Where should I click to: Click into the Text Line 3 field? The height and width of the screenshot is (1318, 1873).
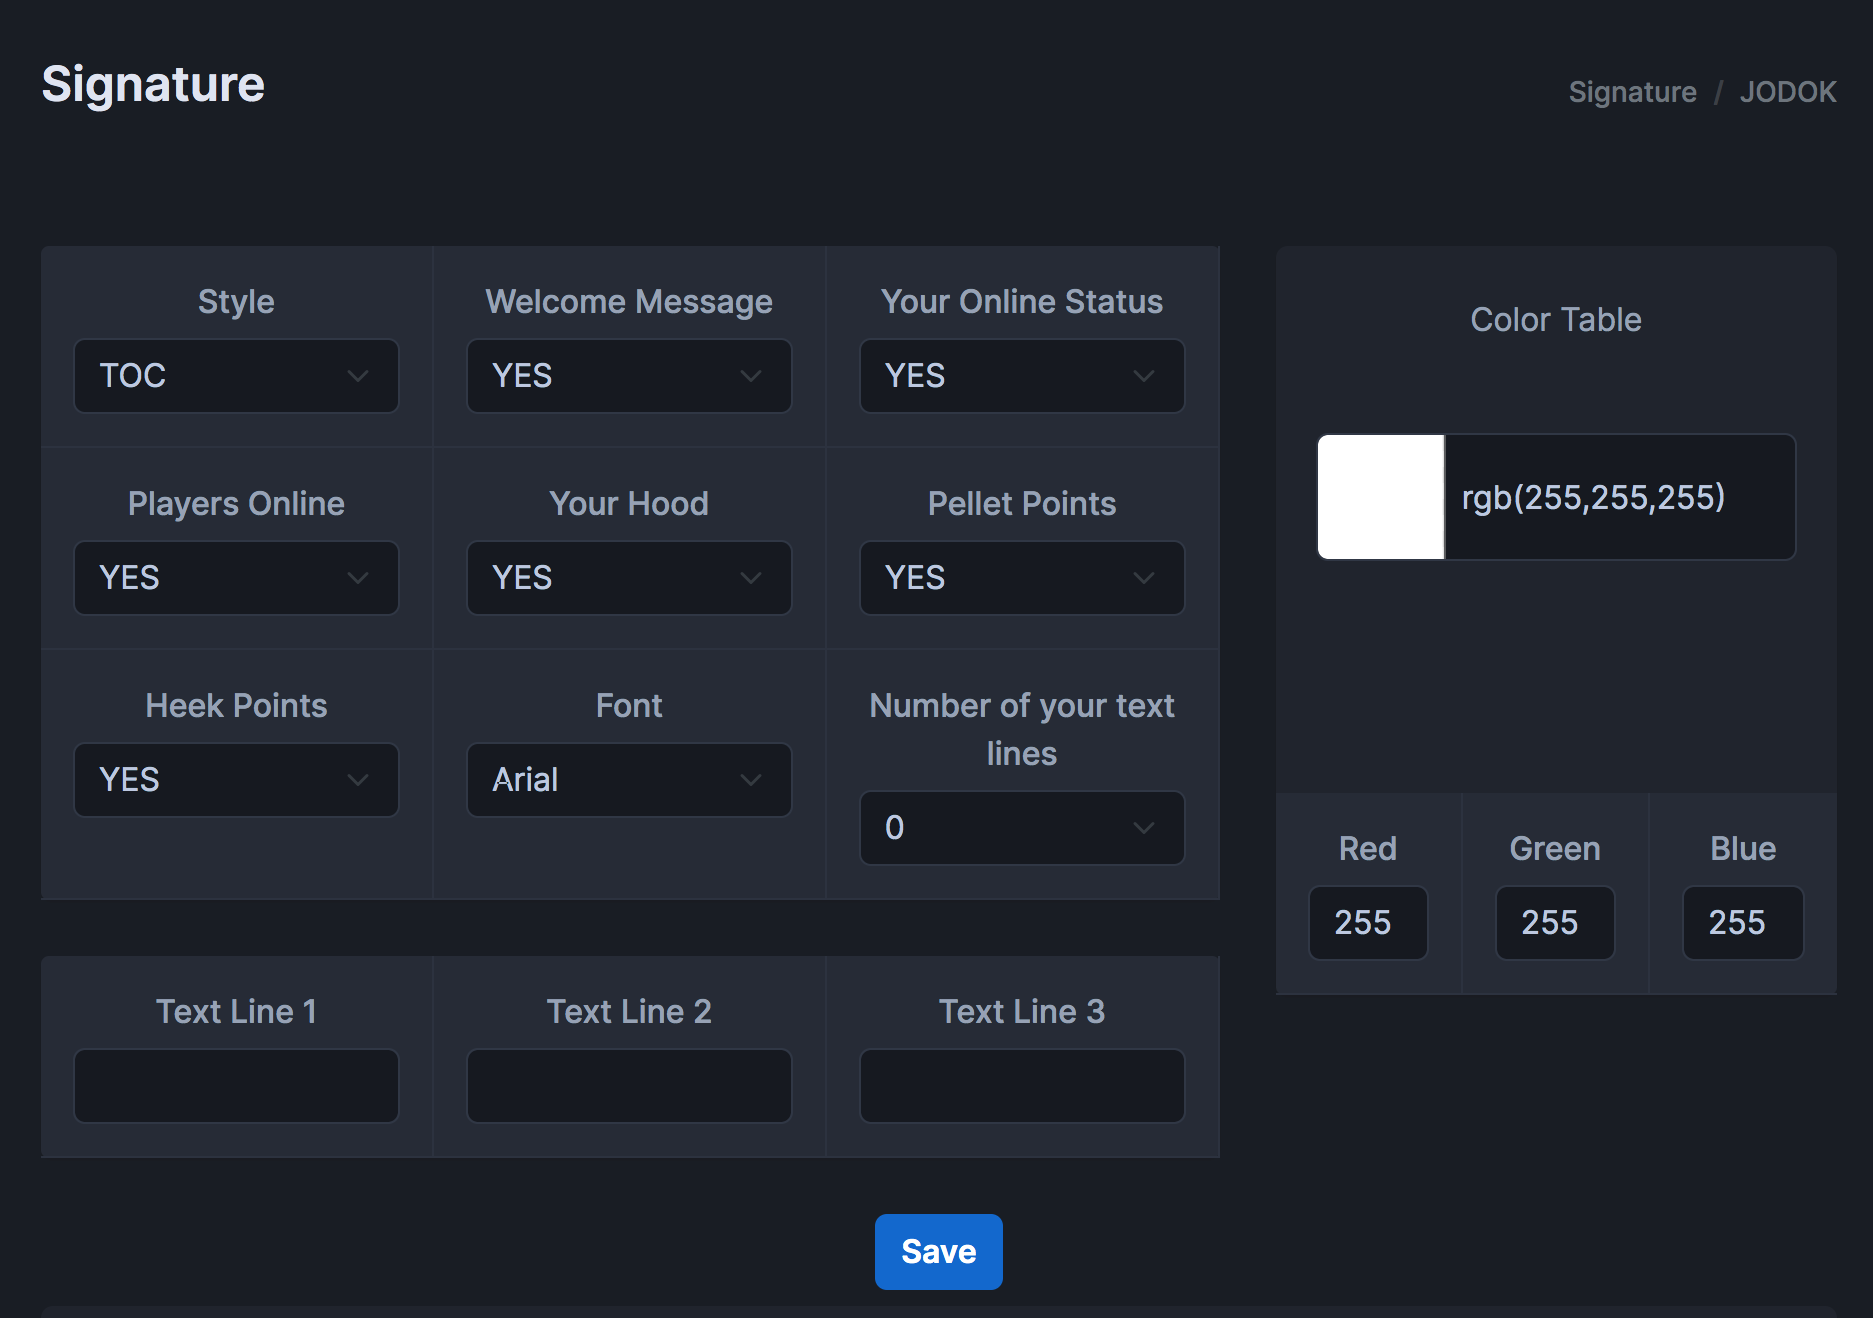[x=1021, y=1086]
